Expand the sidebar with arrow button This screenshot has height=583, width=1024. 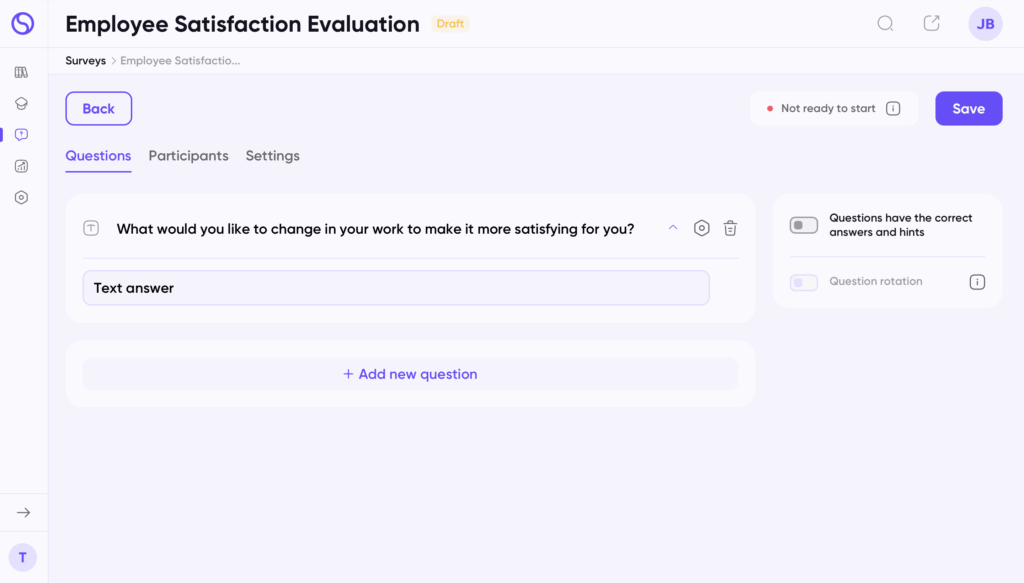(x=23, y=512)
